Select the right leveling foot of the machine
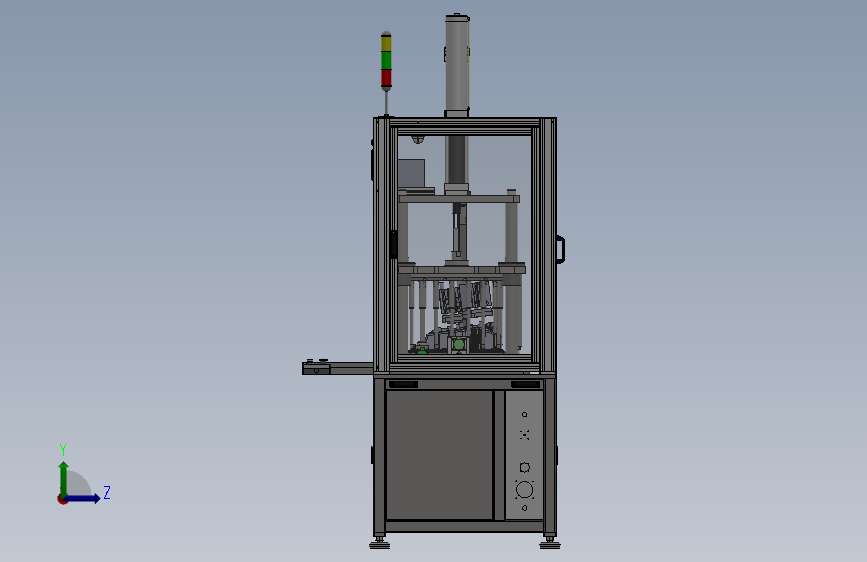 pos(550,543)
